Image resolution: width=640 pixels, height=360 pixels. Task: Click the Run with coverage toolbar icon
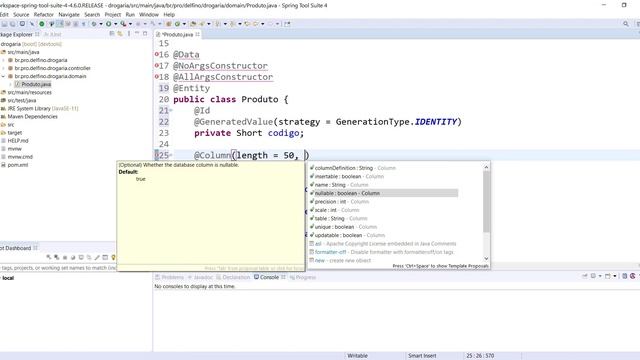click(123, 24)
